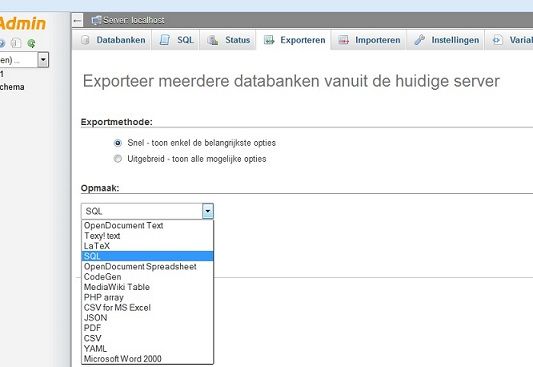Image resolution: width=533 pixels, height=367 pixels.
Task: Click the phpMyAdmin logo
Action: (x=22, y=24)
